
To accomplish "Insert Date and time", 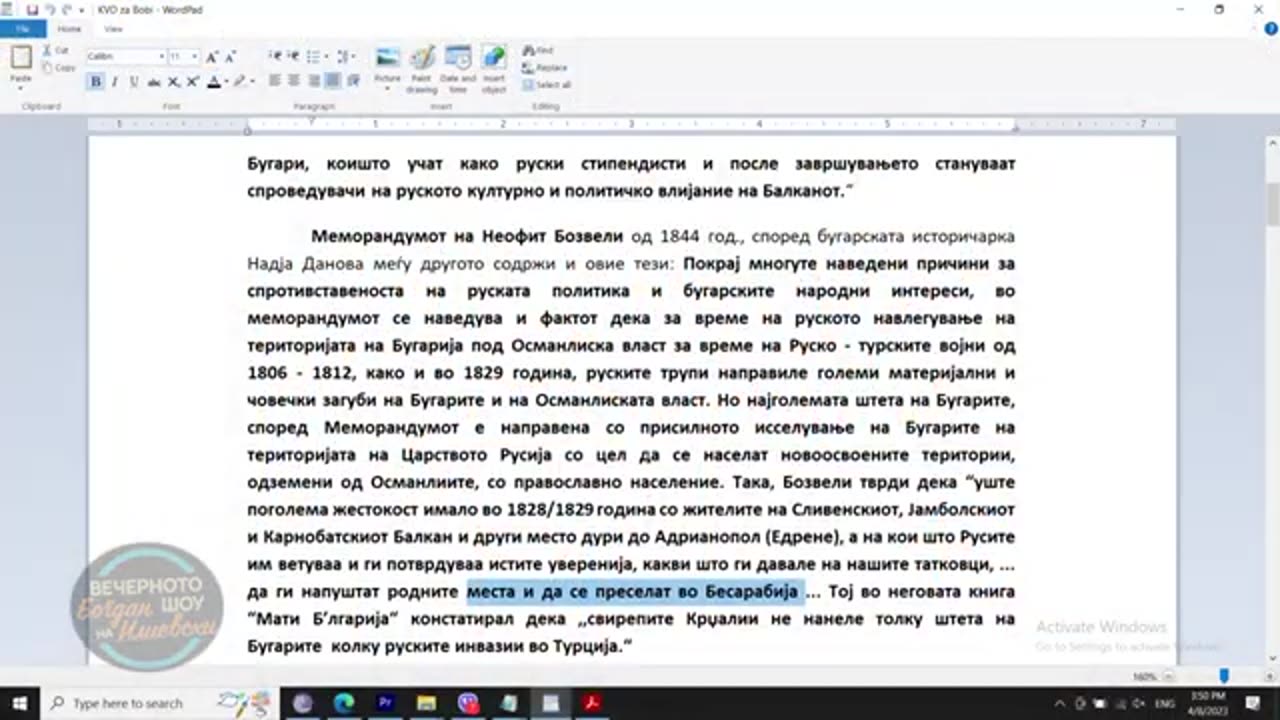I will click(x=457, y=69).
